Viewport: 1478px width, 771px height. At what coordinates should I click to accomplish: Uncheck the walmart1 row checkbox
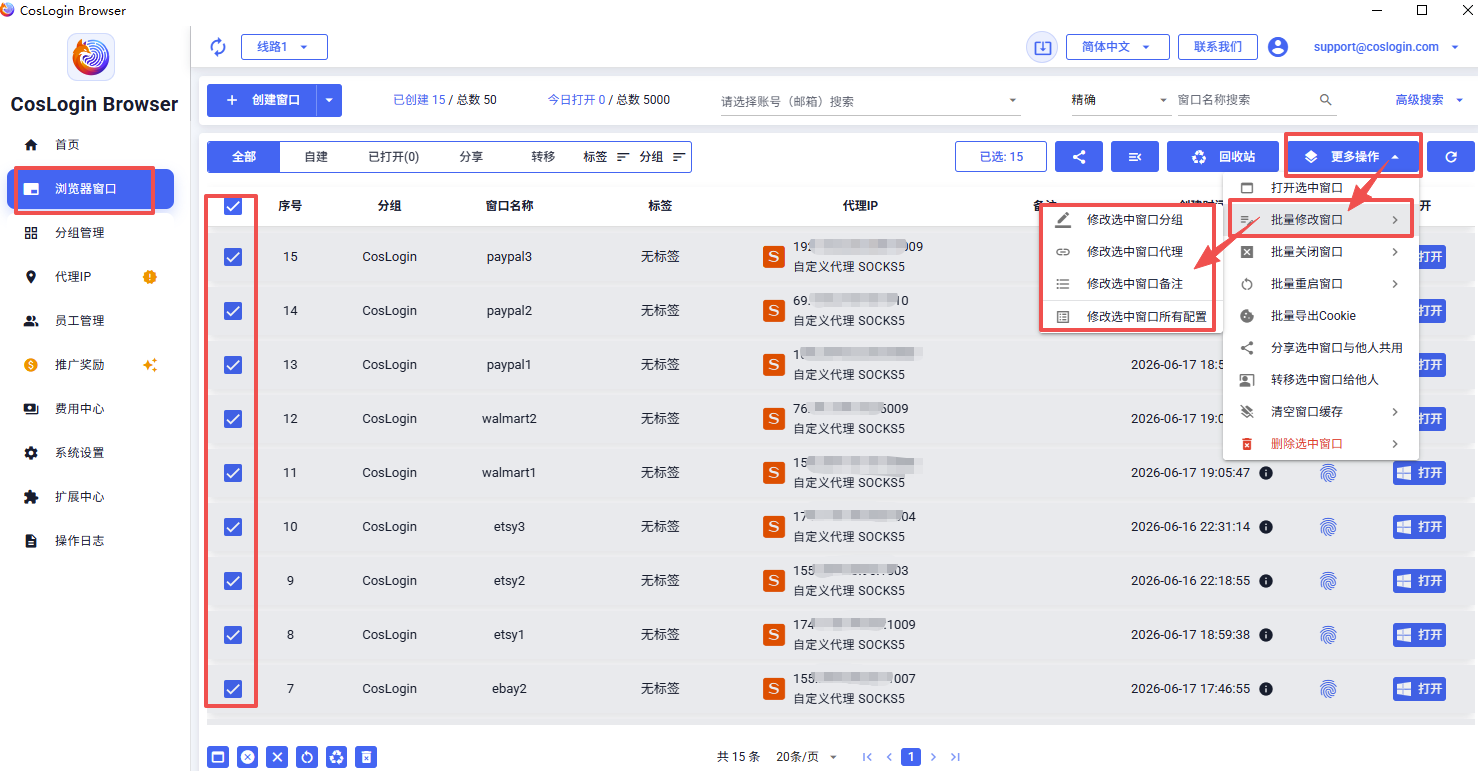pyautogui.click(x=233, y=472)
